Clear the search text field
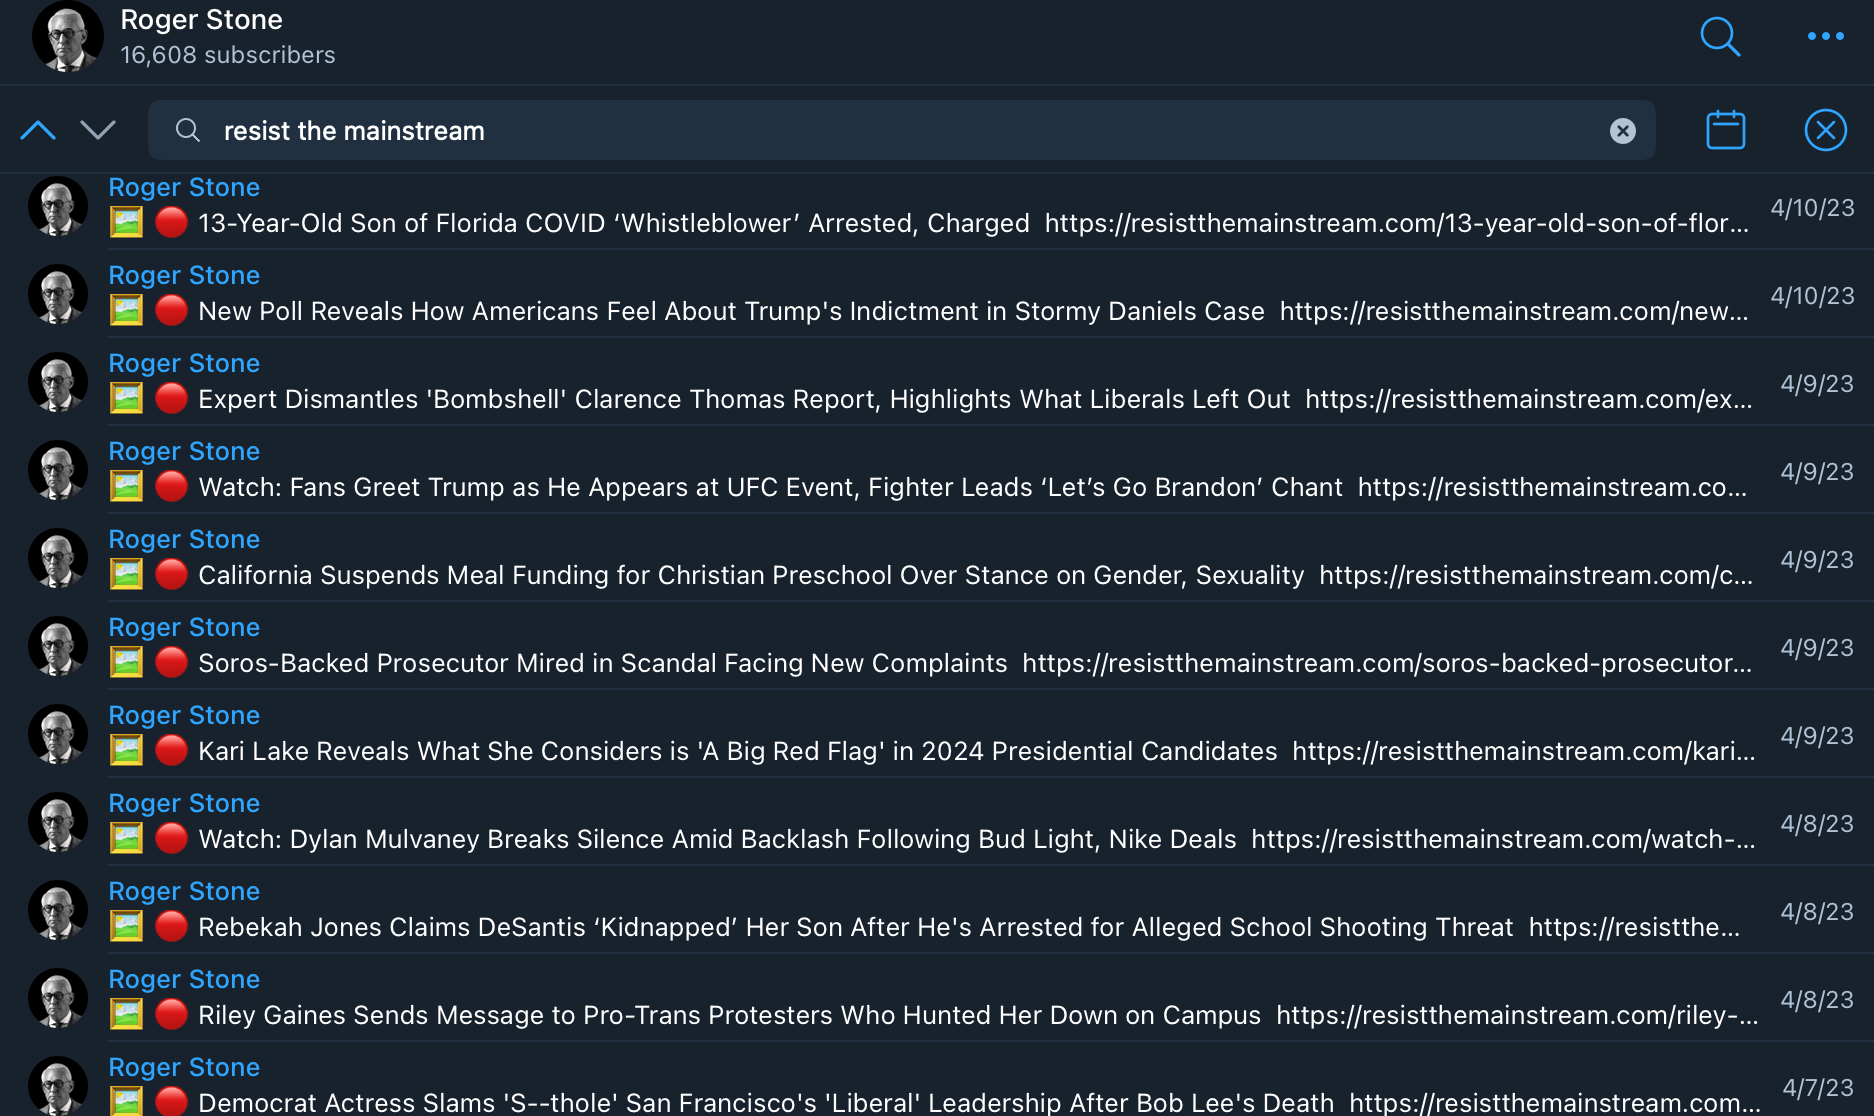This screenshot has height=1116, width=1874. click(x=1622, y=131)
